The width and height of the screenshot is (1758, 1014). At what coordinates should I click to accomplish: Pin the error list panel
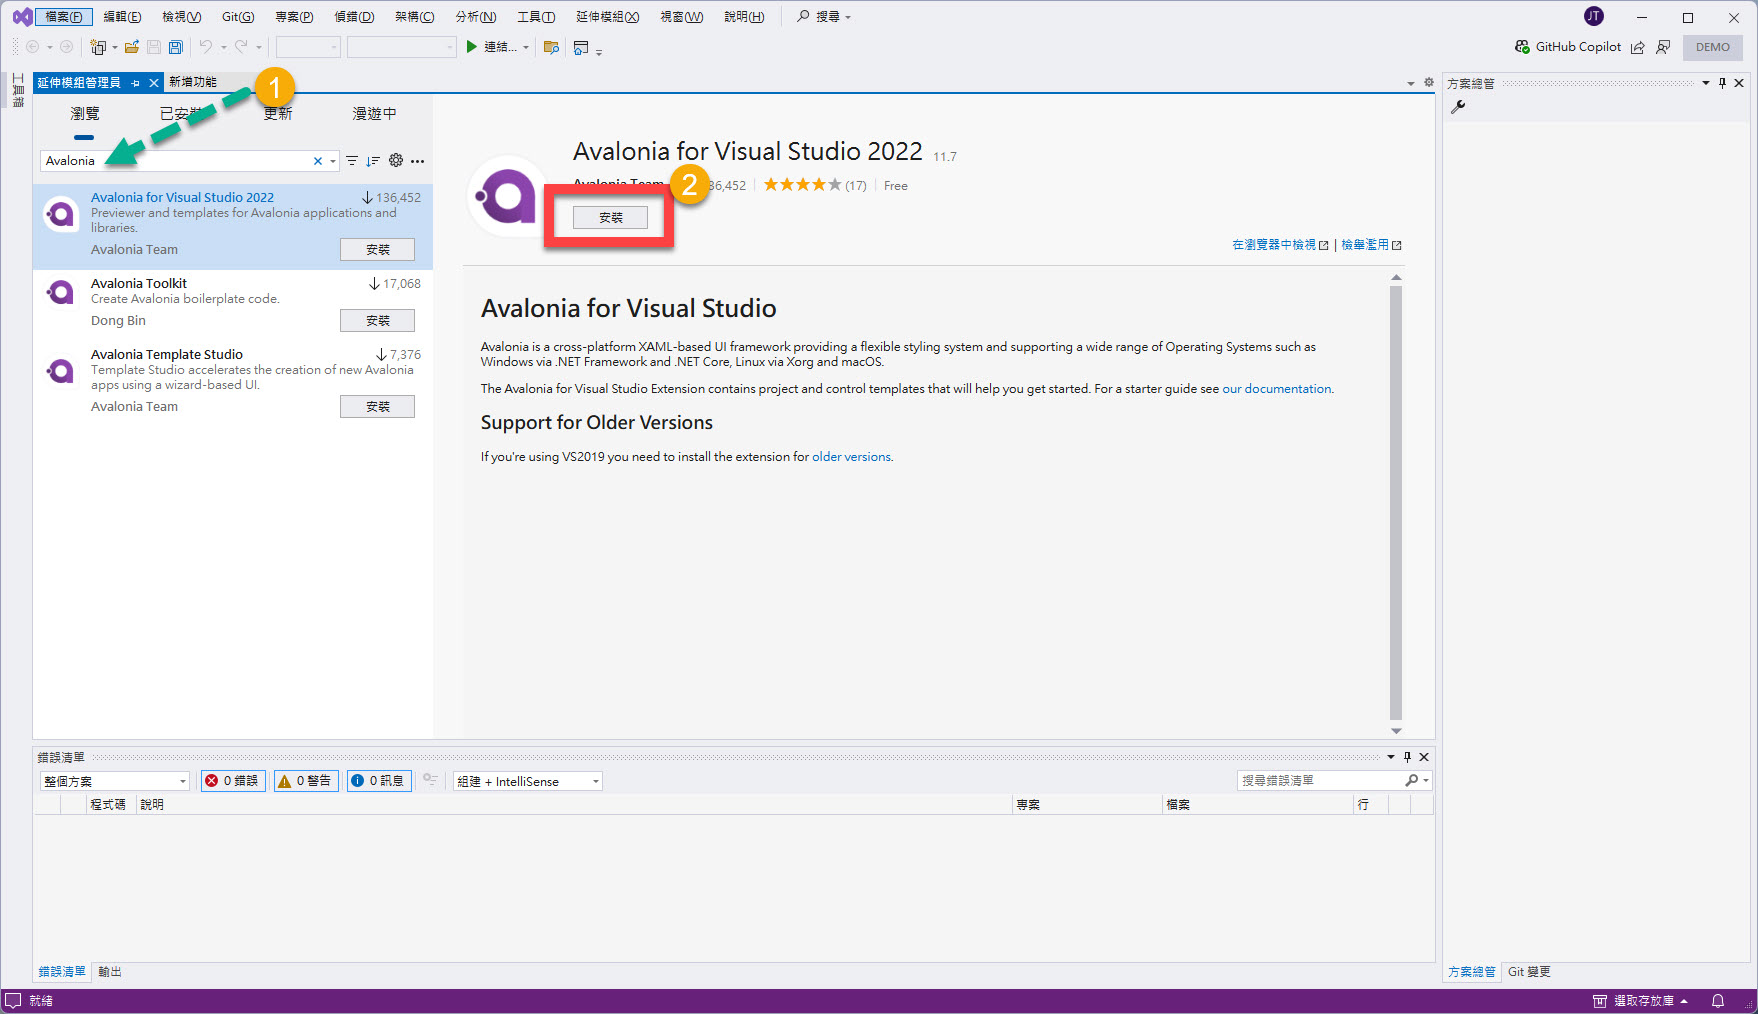click(x=1407, y=757)
